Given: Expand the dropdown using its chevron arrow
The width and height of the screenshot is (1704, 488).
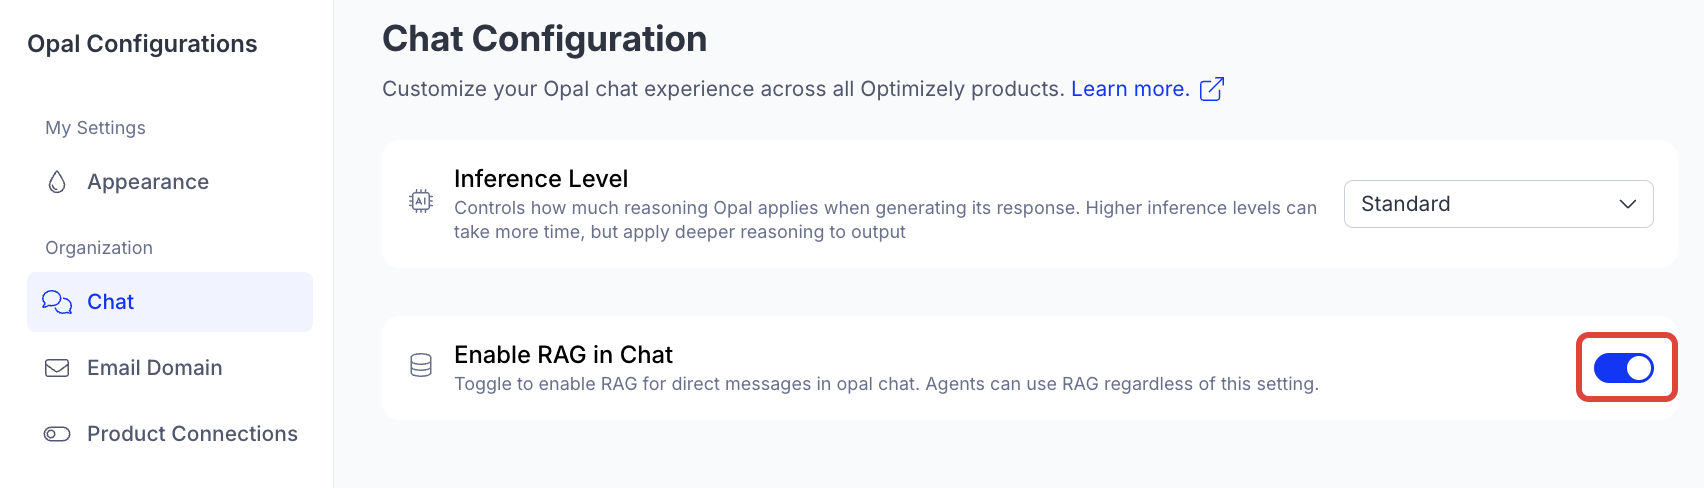Looking at the screenshot, I should 1627,204.
